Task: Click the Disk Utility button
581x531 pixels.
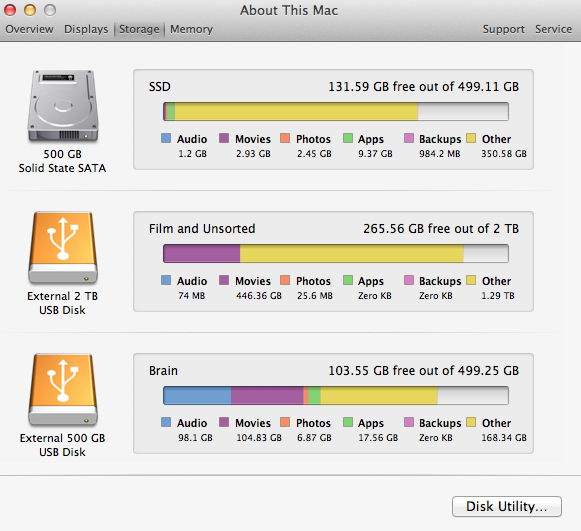Action: point(507,506)
